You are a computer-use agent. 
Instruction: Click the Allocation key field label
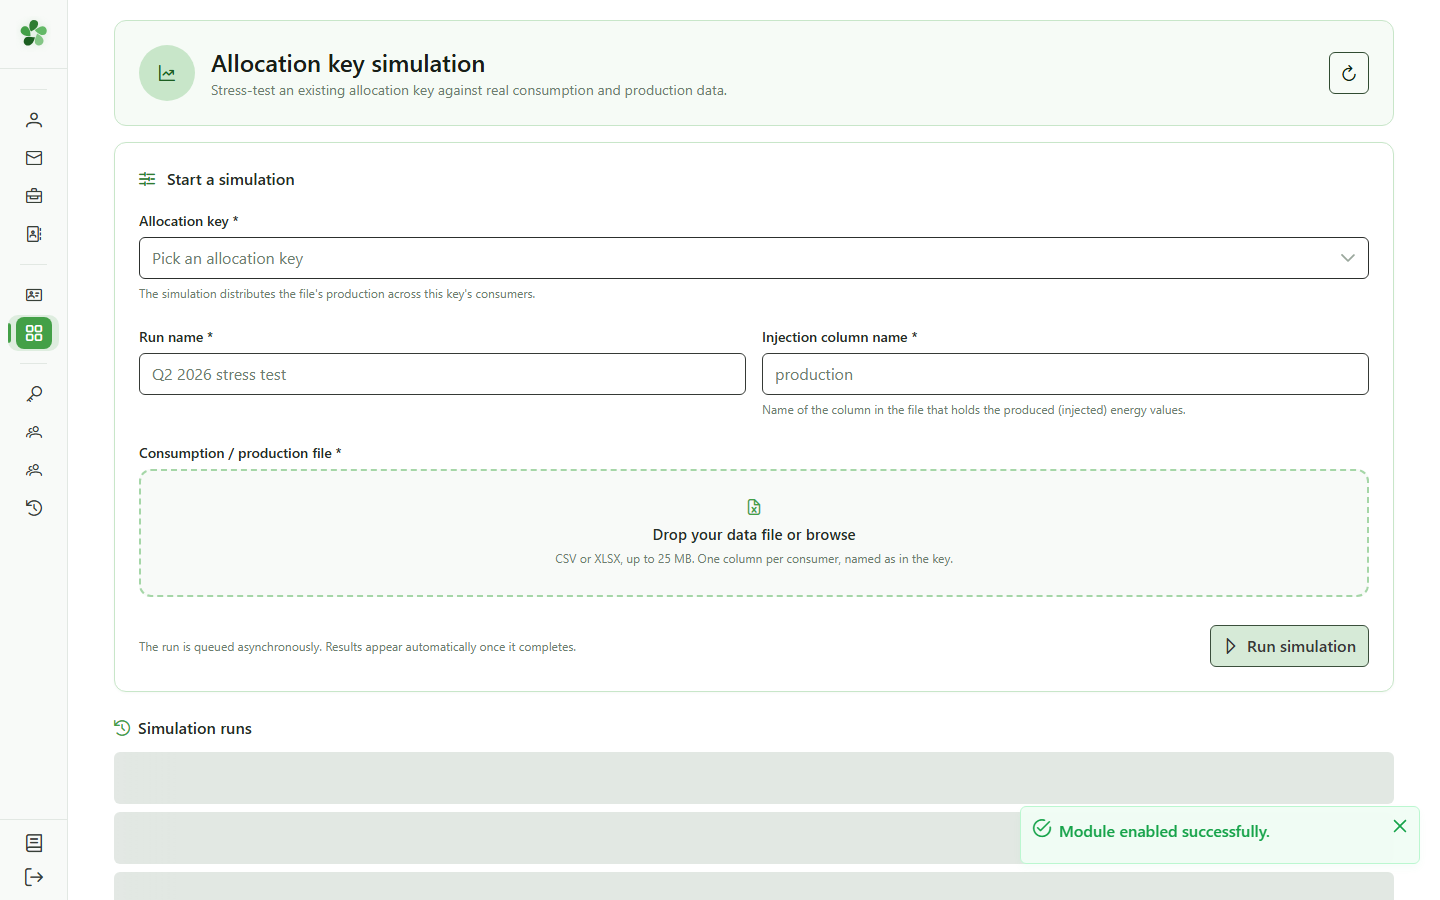[x=188, y=221]
